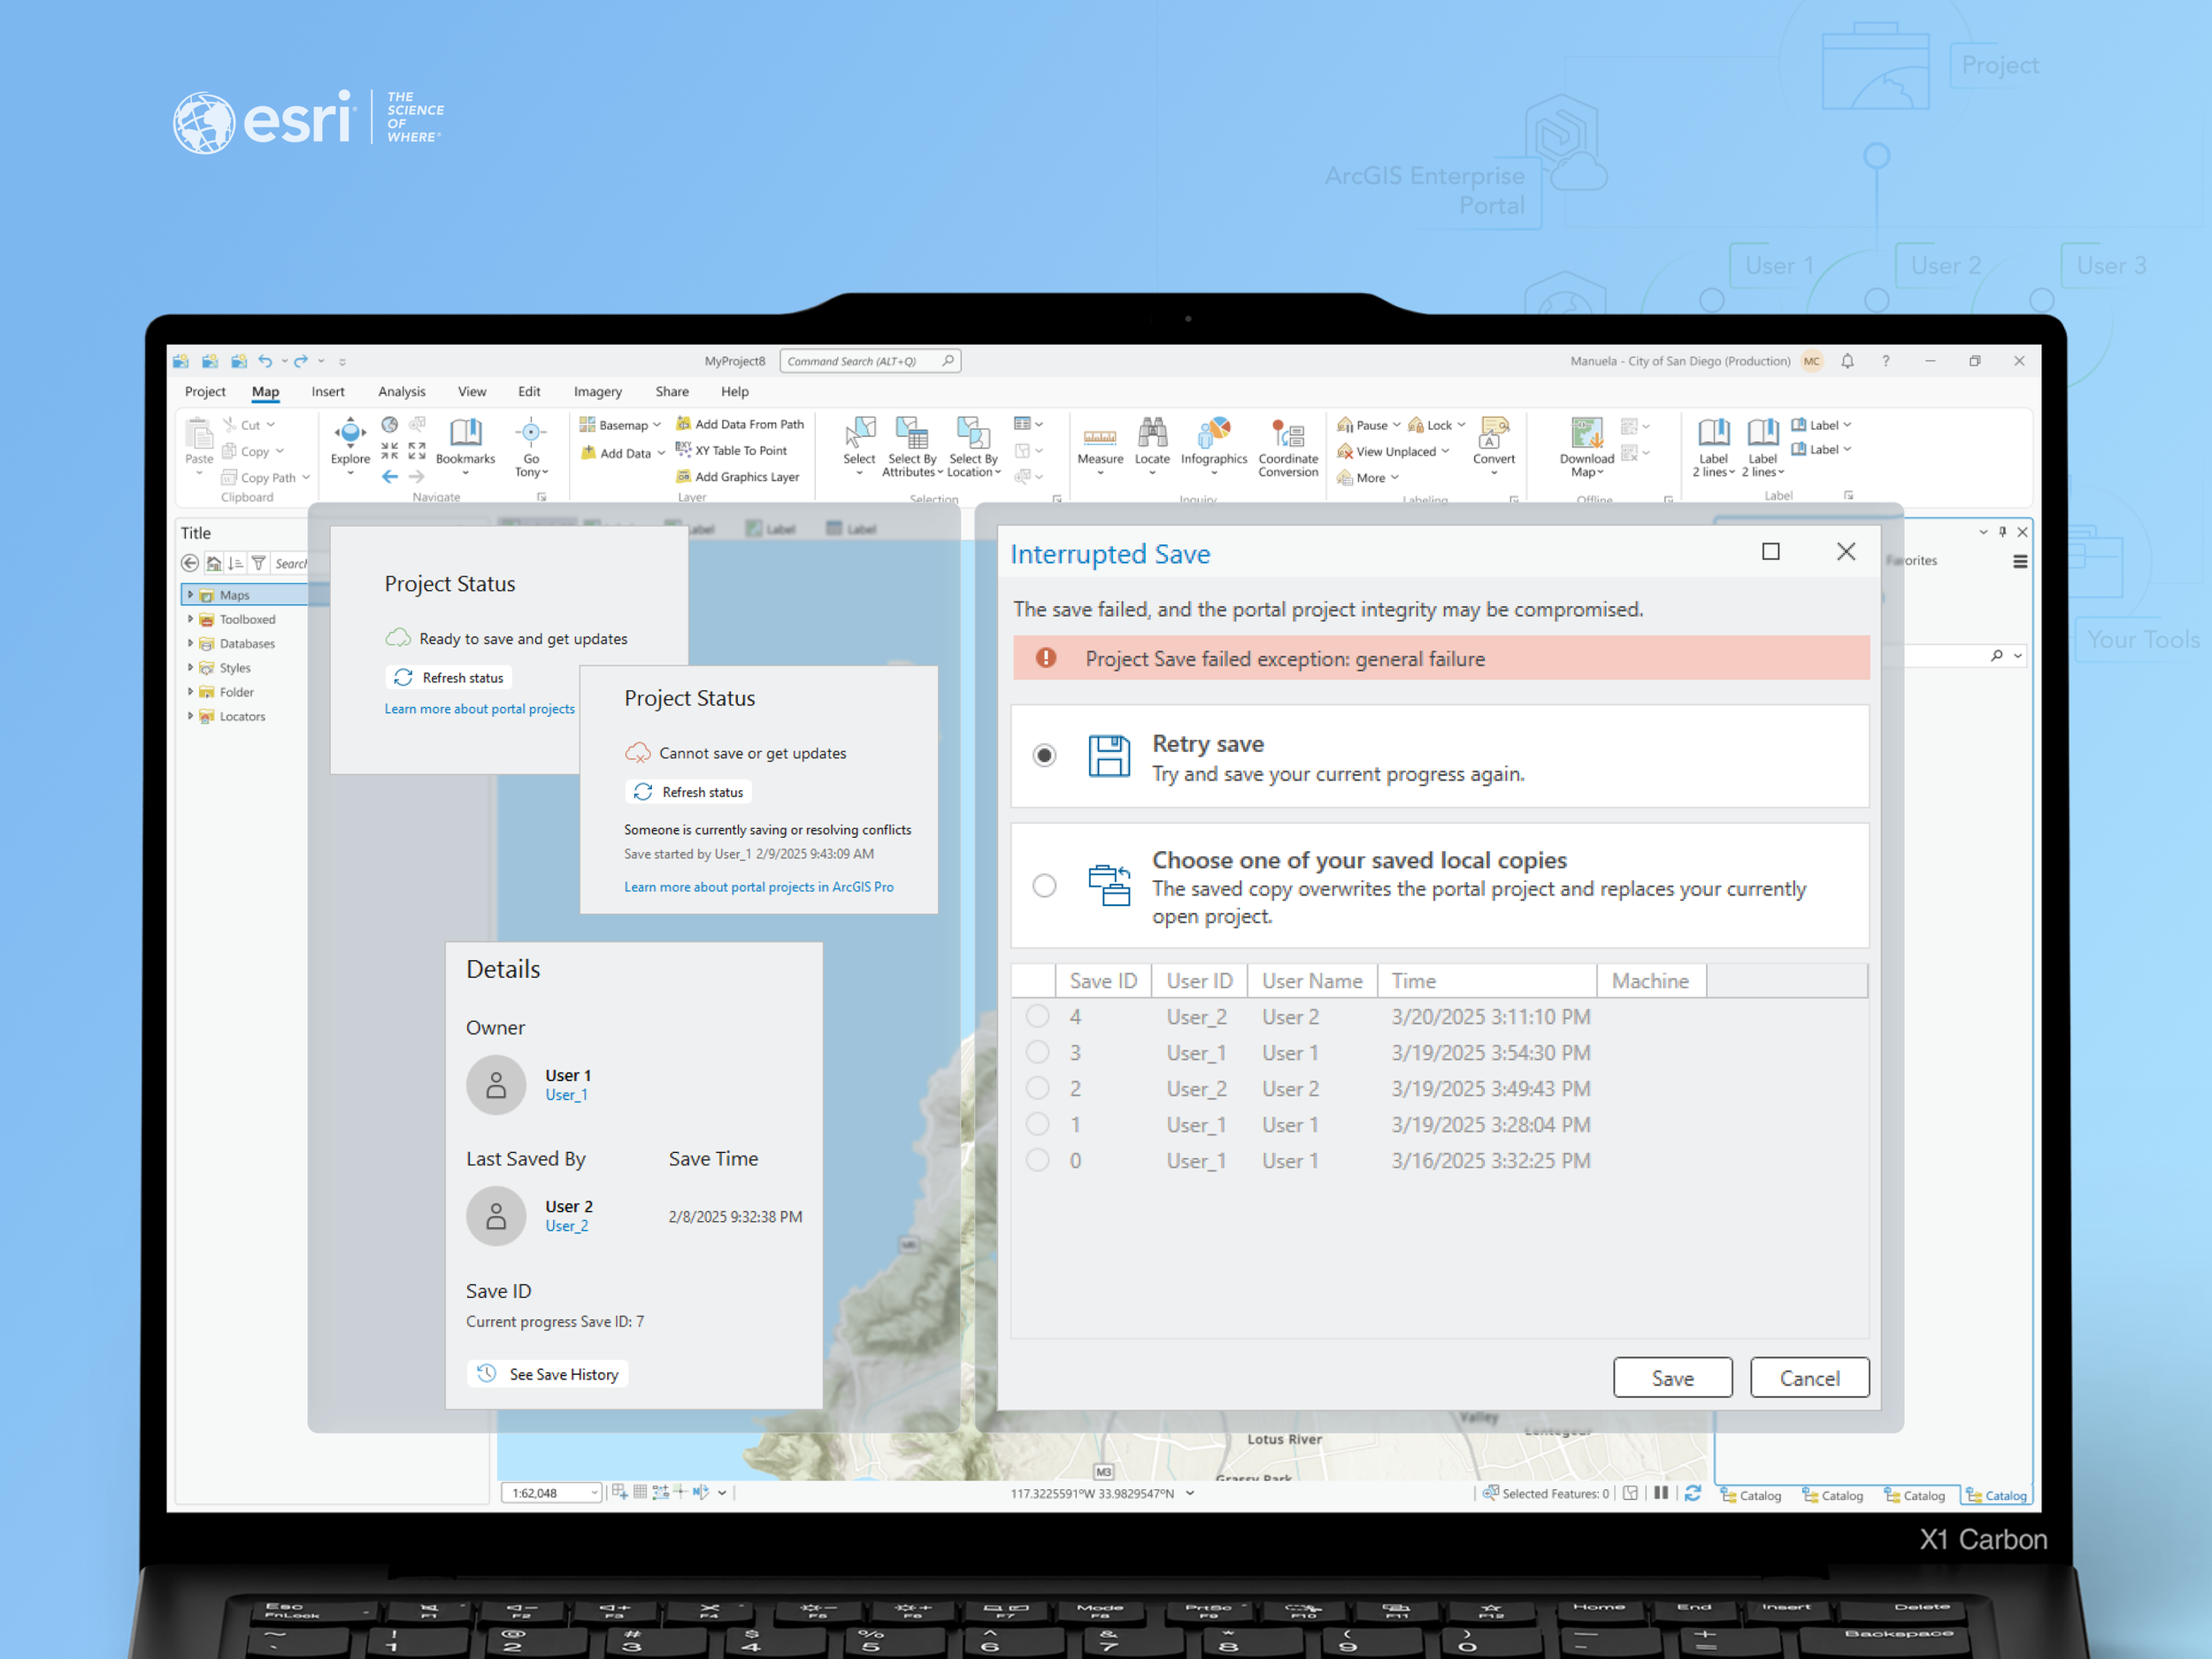Click Refresh status under Cannot save
Viewport: 2212px width, 1659px height.
(x=689, y=792)
